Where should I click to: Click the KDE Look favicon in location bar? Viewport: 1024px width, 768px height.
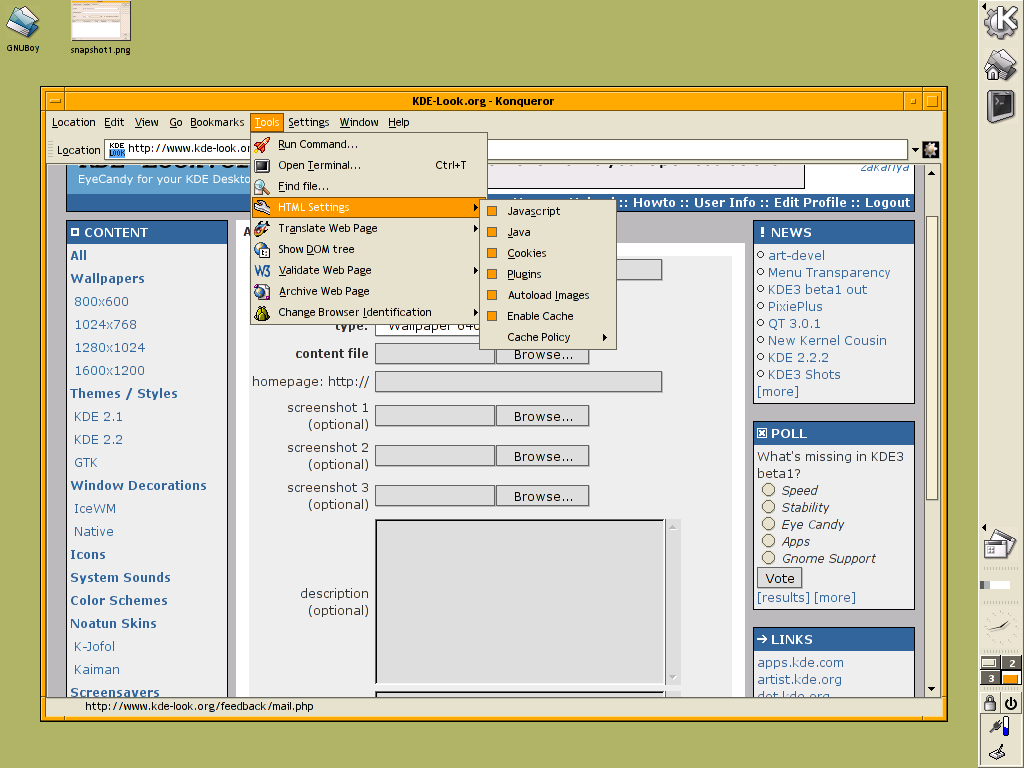[x=117, y=150]
